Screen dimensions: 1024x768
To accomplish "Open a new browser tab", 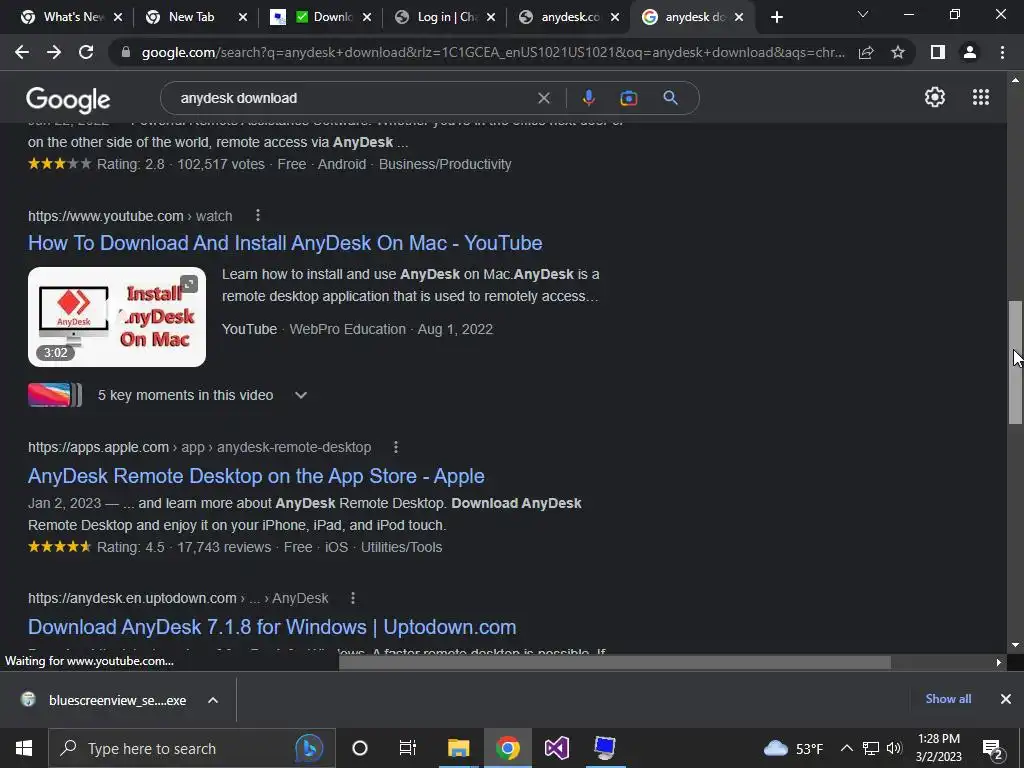I will (776, 18).
